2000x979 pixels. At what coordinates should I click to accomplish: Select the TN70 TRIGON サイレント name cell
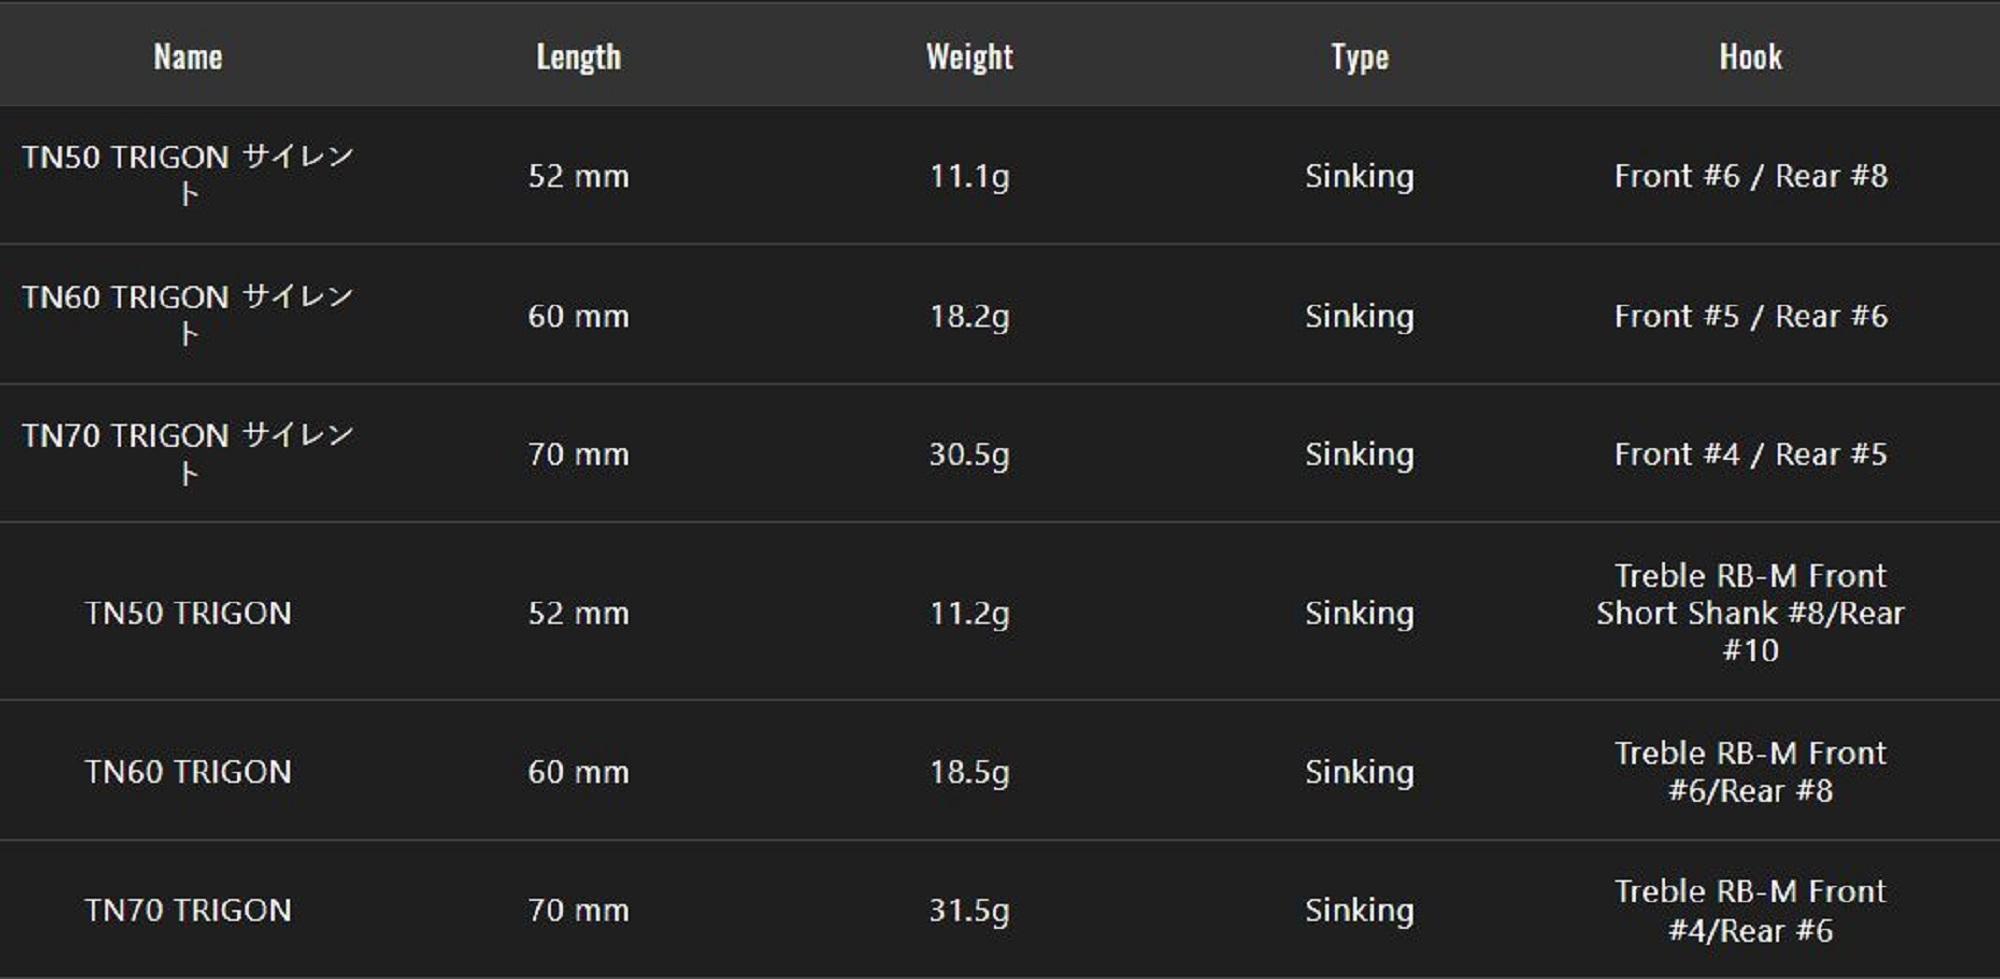[x=188, y=454]
